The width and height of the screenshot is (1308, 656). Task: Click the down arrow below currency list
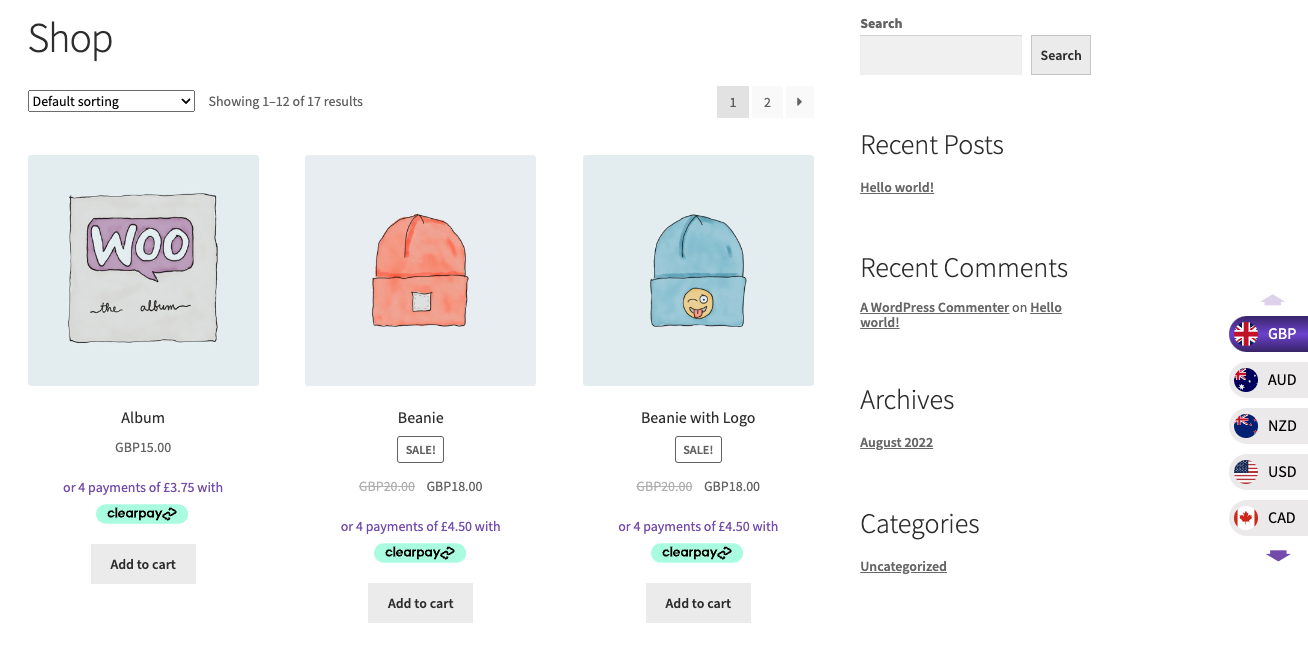(x=1278, y=555)
